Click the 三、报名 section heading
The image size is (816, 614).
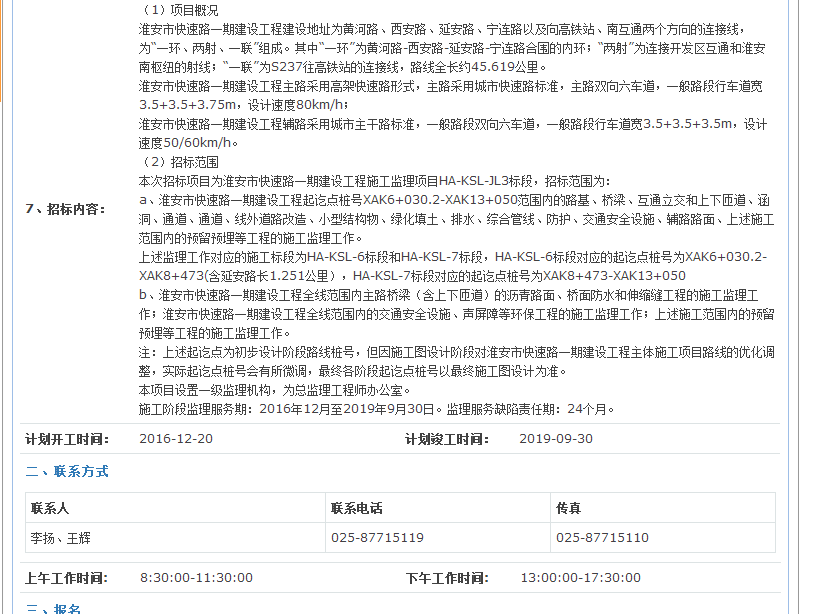click(x=53, y=609)
